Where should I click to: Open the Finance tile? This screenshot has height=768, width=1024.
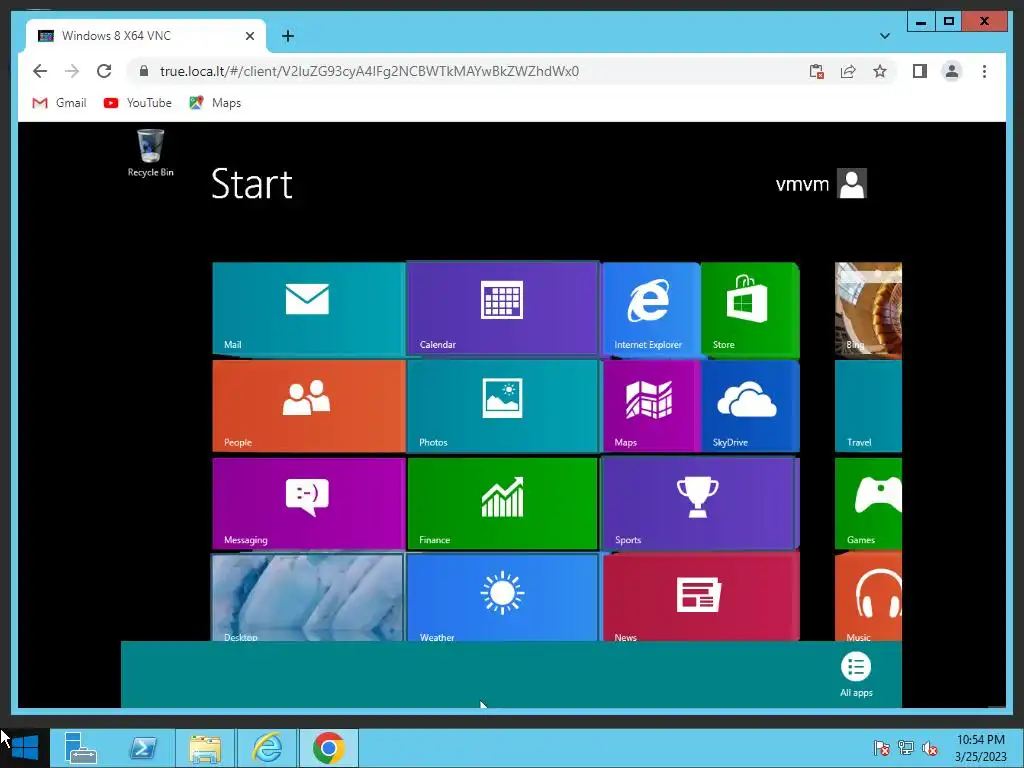(x=502, y=504)
